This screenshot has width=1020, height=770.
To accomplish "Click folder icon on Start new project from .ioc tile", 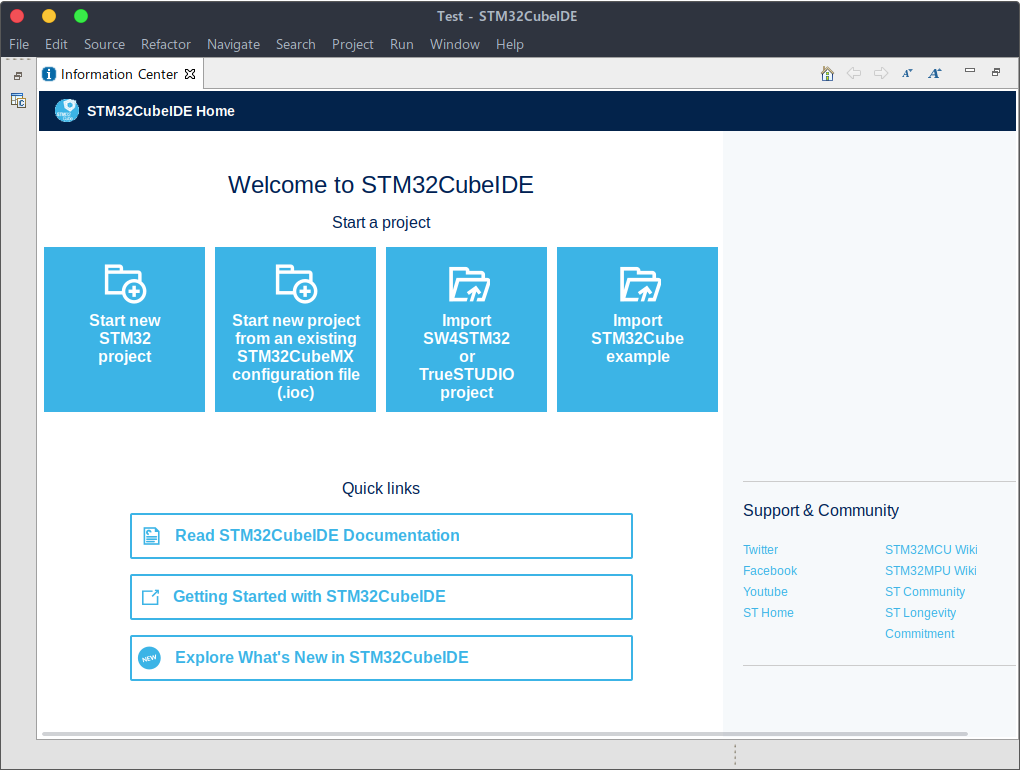I will [x=296, y=284].
